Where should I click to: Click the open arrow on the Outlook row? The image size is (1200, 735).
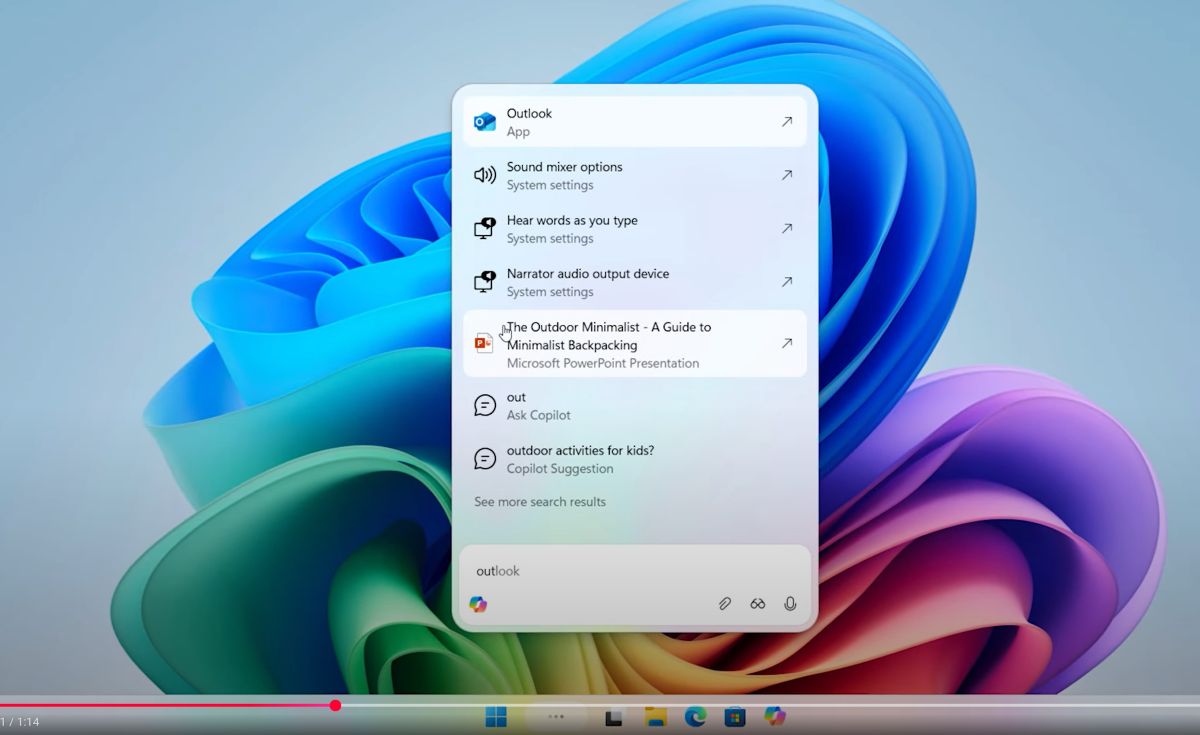[787, 122]
